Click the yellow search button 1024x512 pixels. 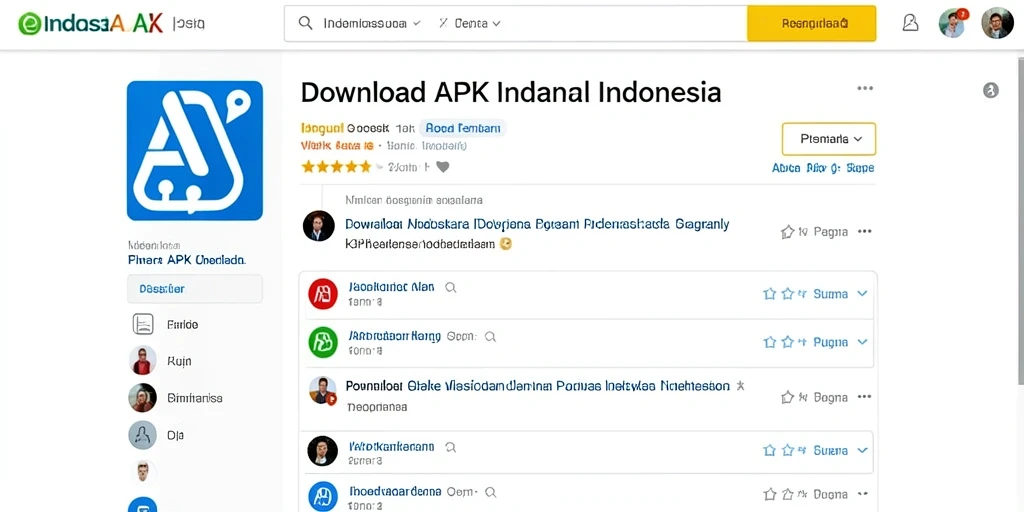pos(811,24)
